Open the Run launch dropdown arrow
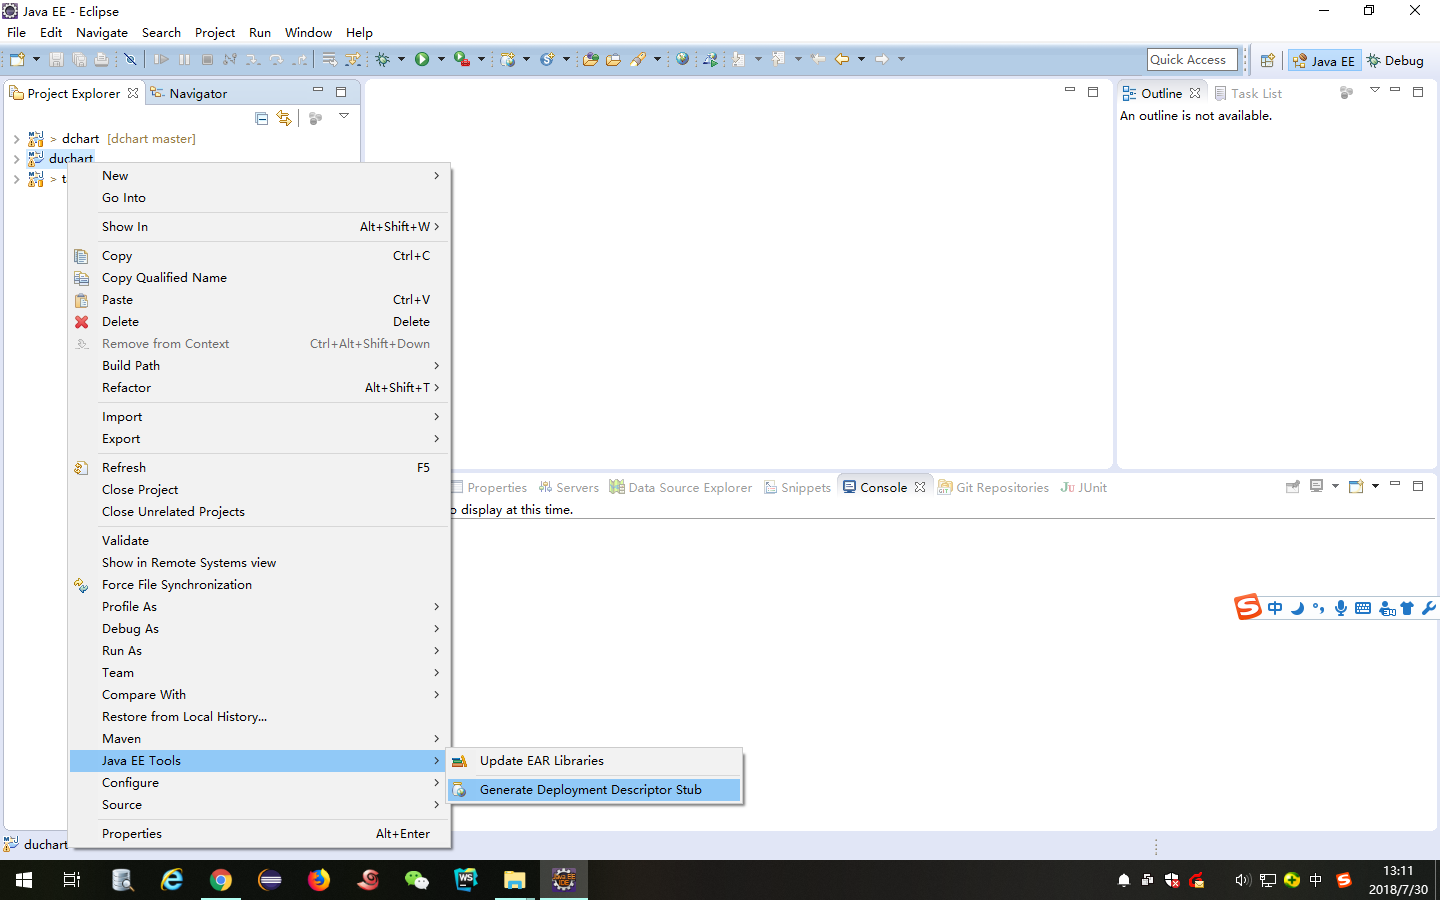The width and height of the screenshot is (1440, 900). (x=440, y=59)
